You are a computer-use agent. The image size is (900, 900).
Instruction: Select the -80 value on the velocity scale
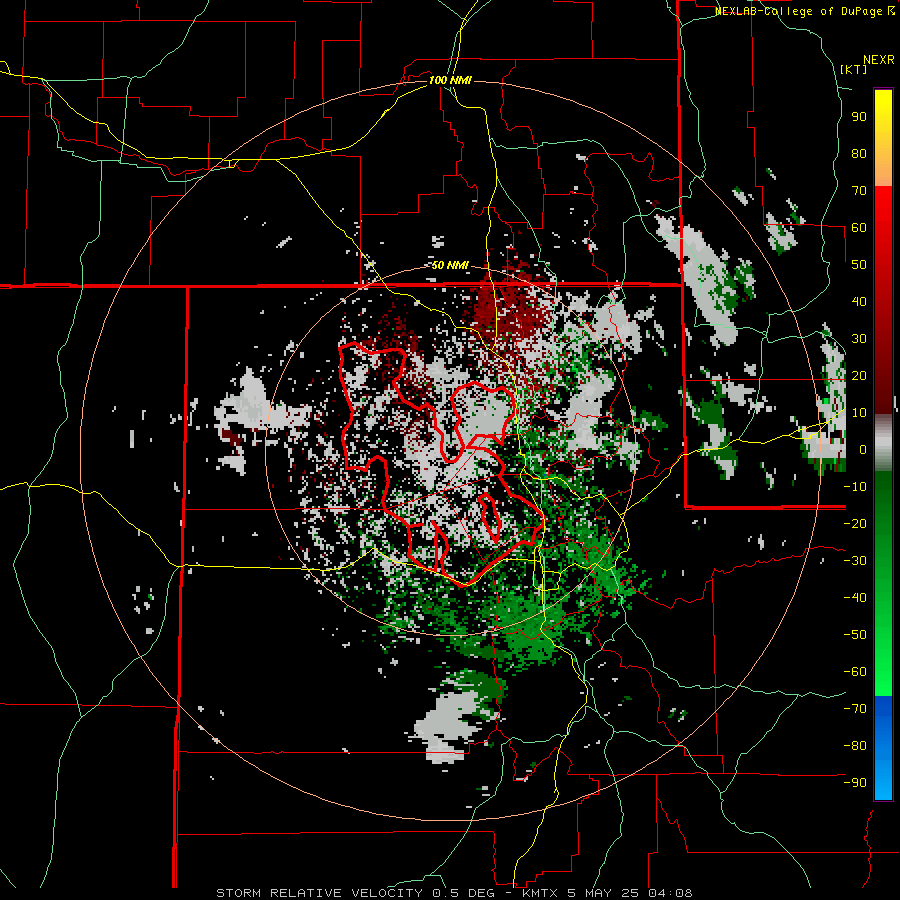855,746
